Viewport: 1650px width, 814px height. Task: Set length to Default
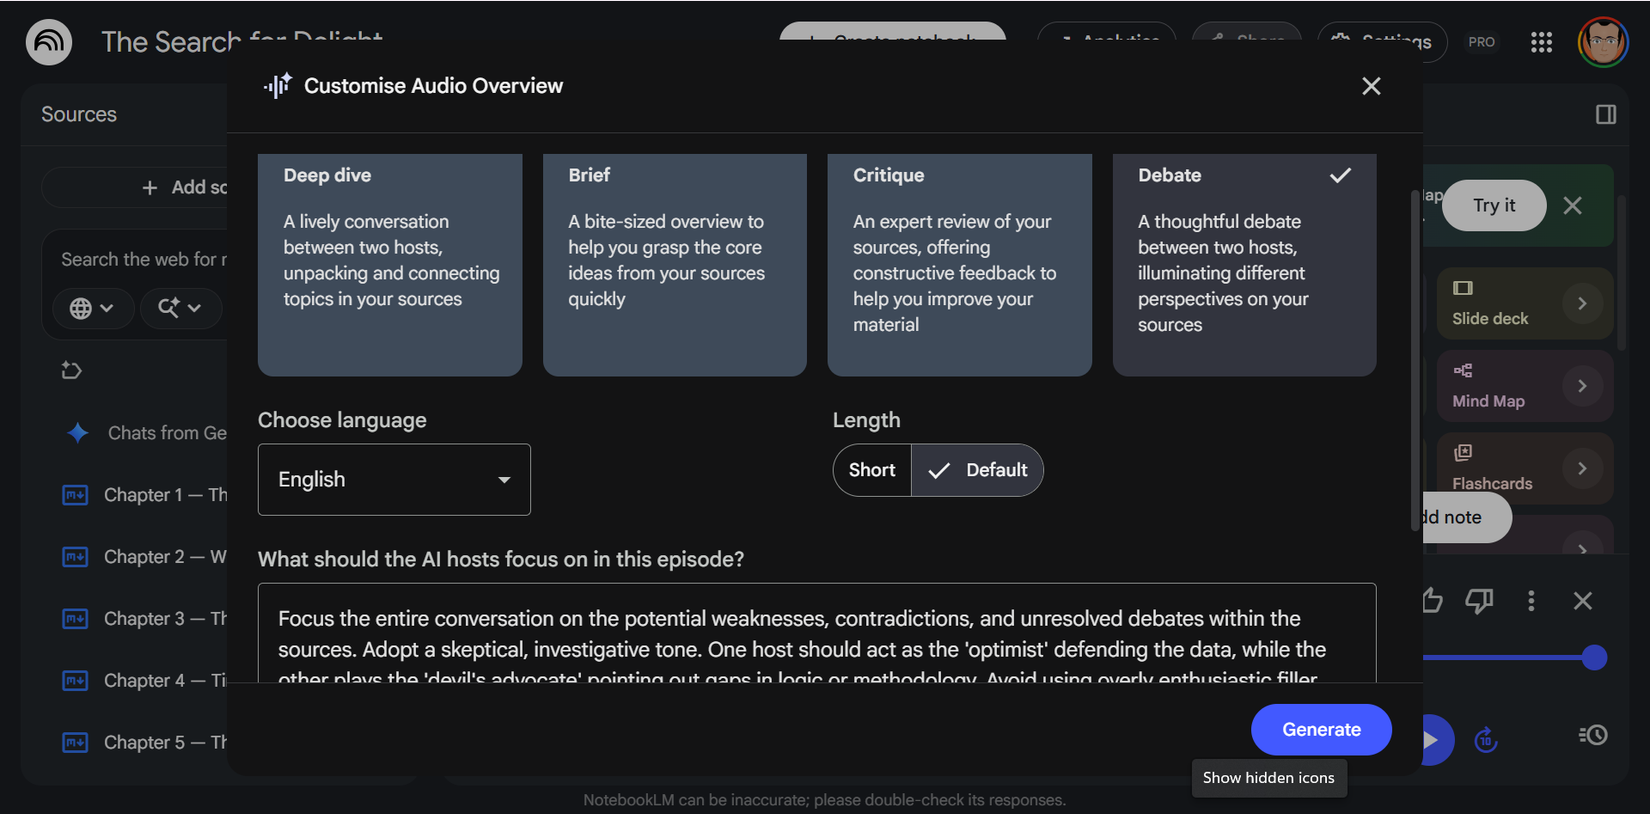coord(977,470)
